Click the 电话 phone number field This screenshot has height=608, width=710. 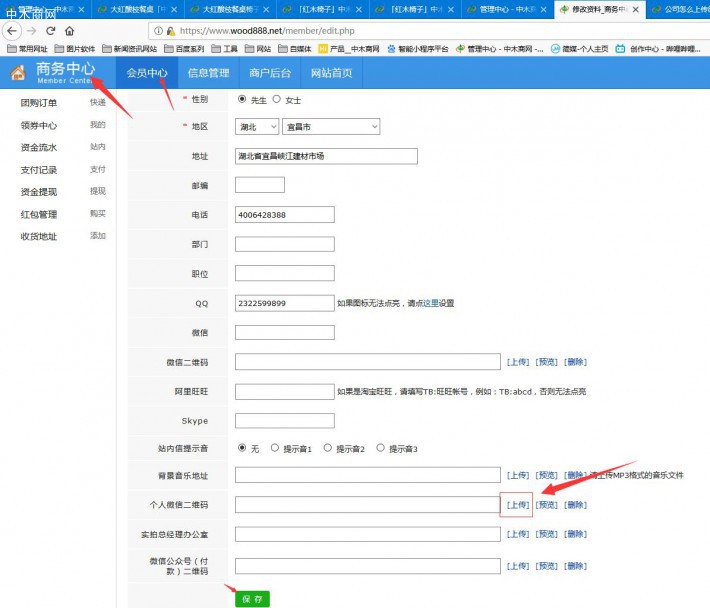pos(285,215)
